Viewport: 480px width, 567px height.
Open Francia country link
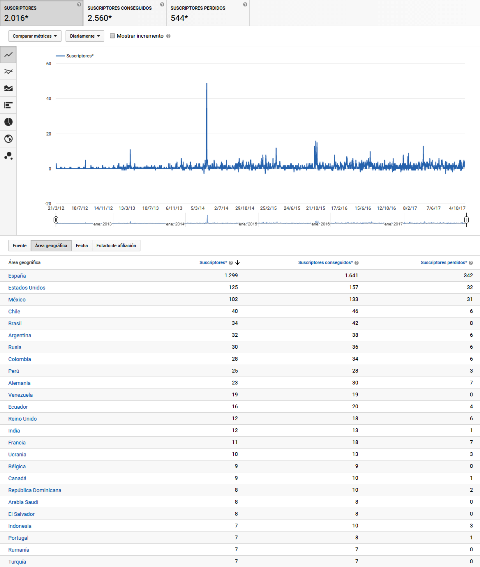click(17, 443)
